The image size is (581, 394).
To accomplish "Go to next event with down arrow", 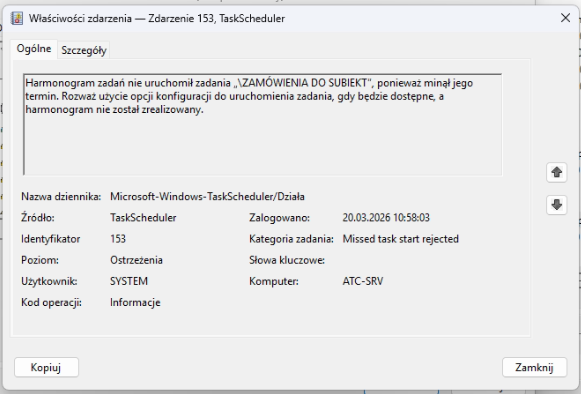I will (x=557, y=205).
